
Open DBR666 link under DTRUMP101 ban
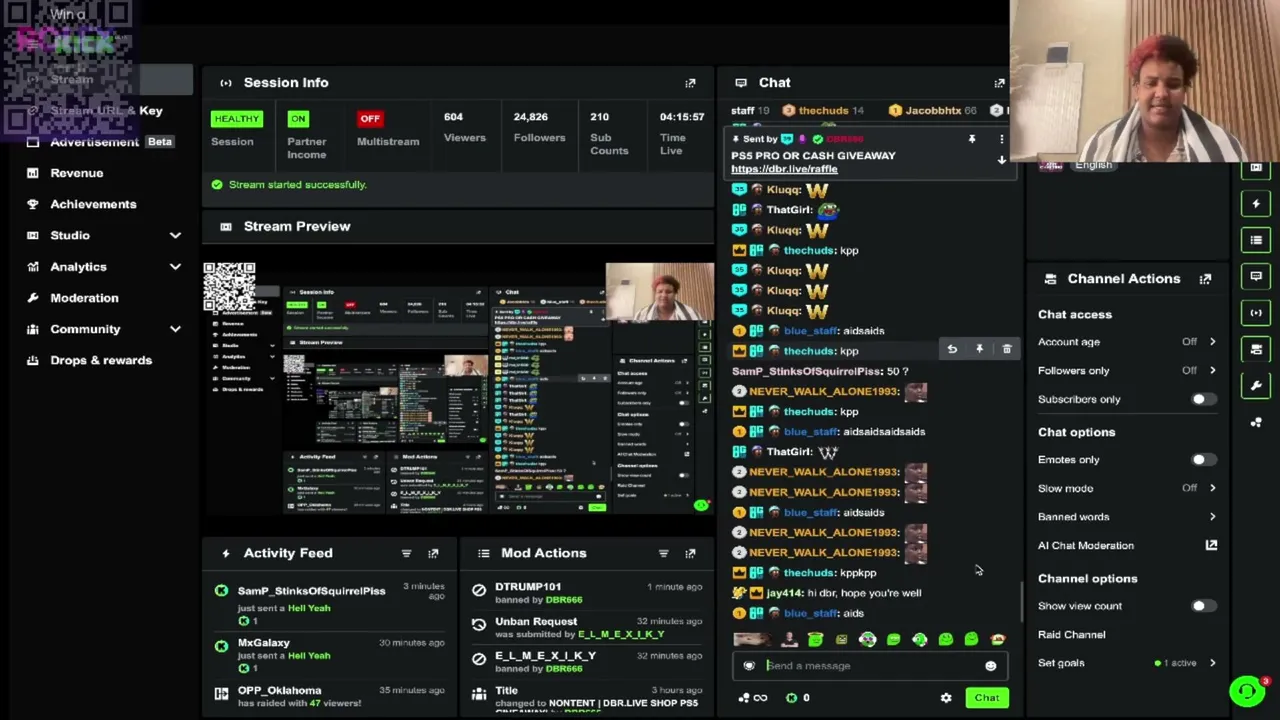(563, 600)
